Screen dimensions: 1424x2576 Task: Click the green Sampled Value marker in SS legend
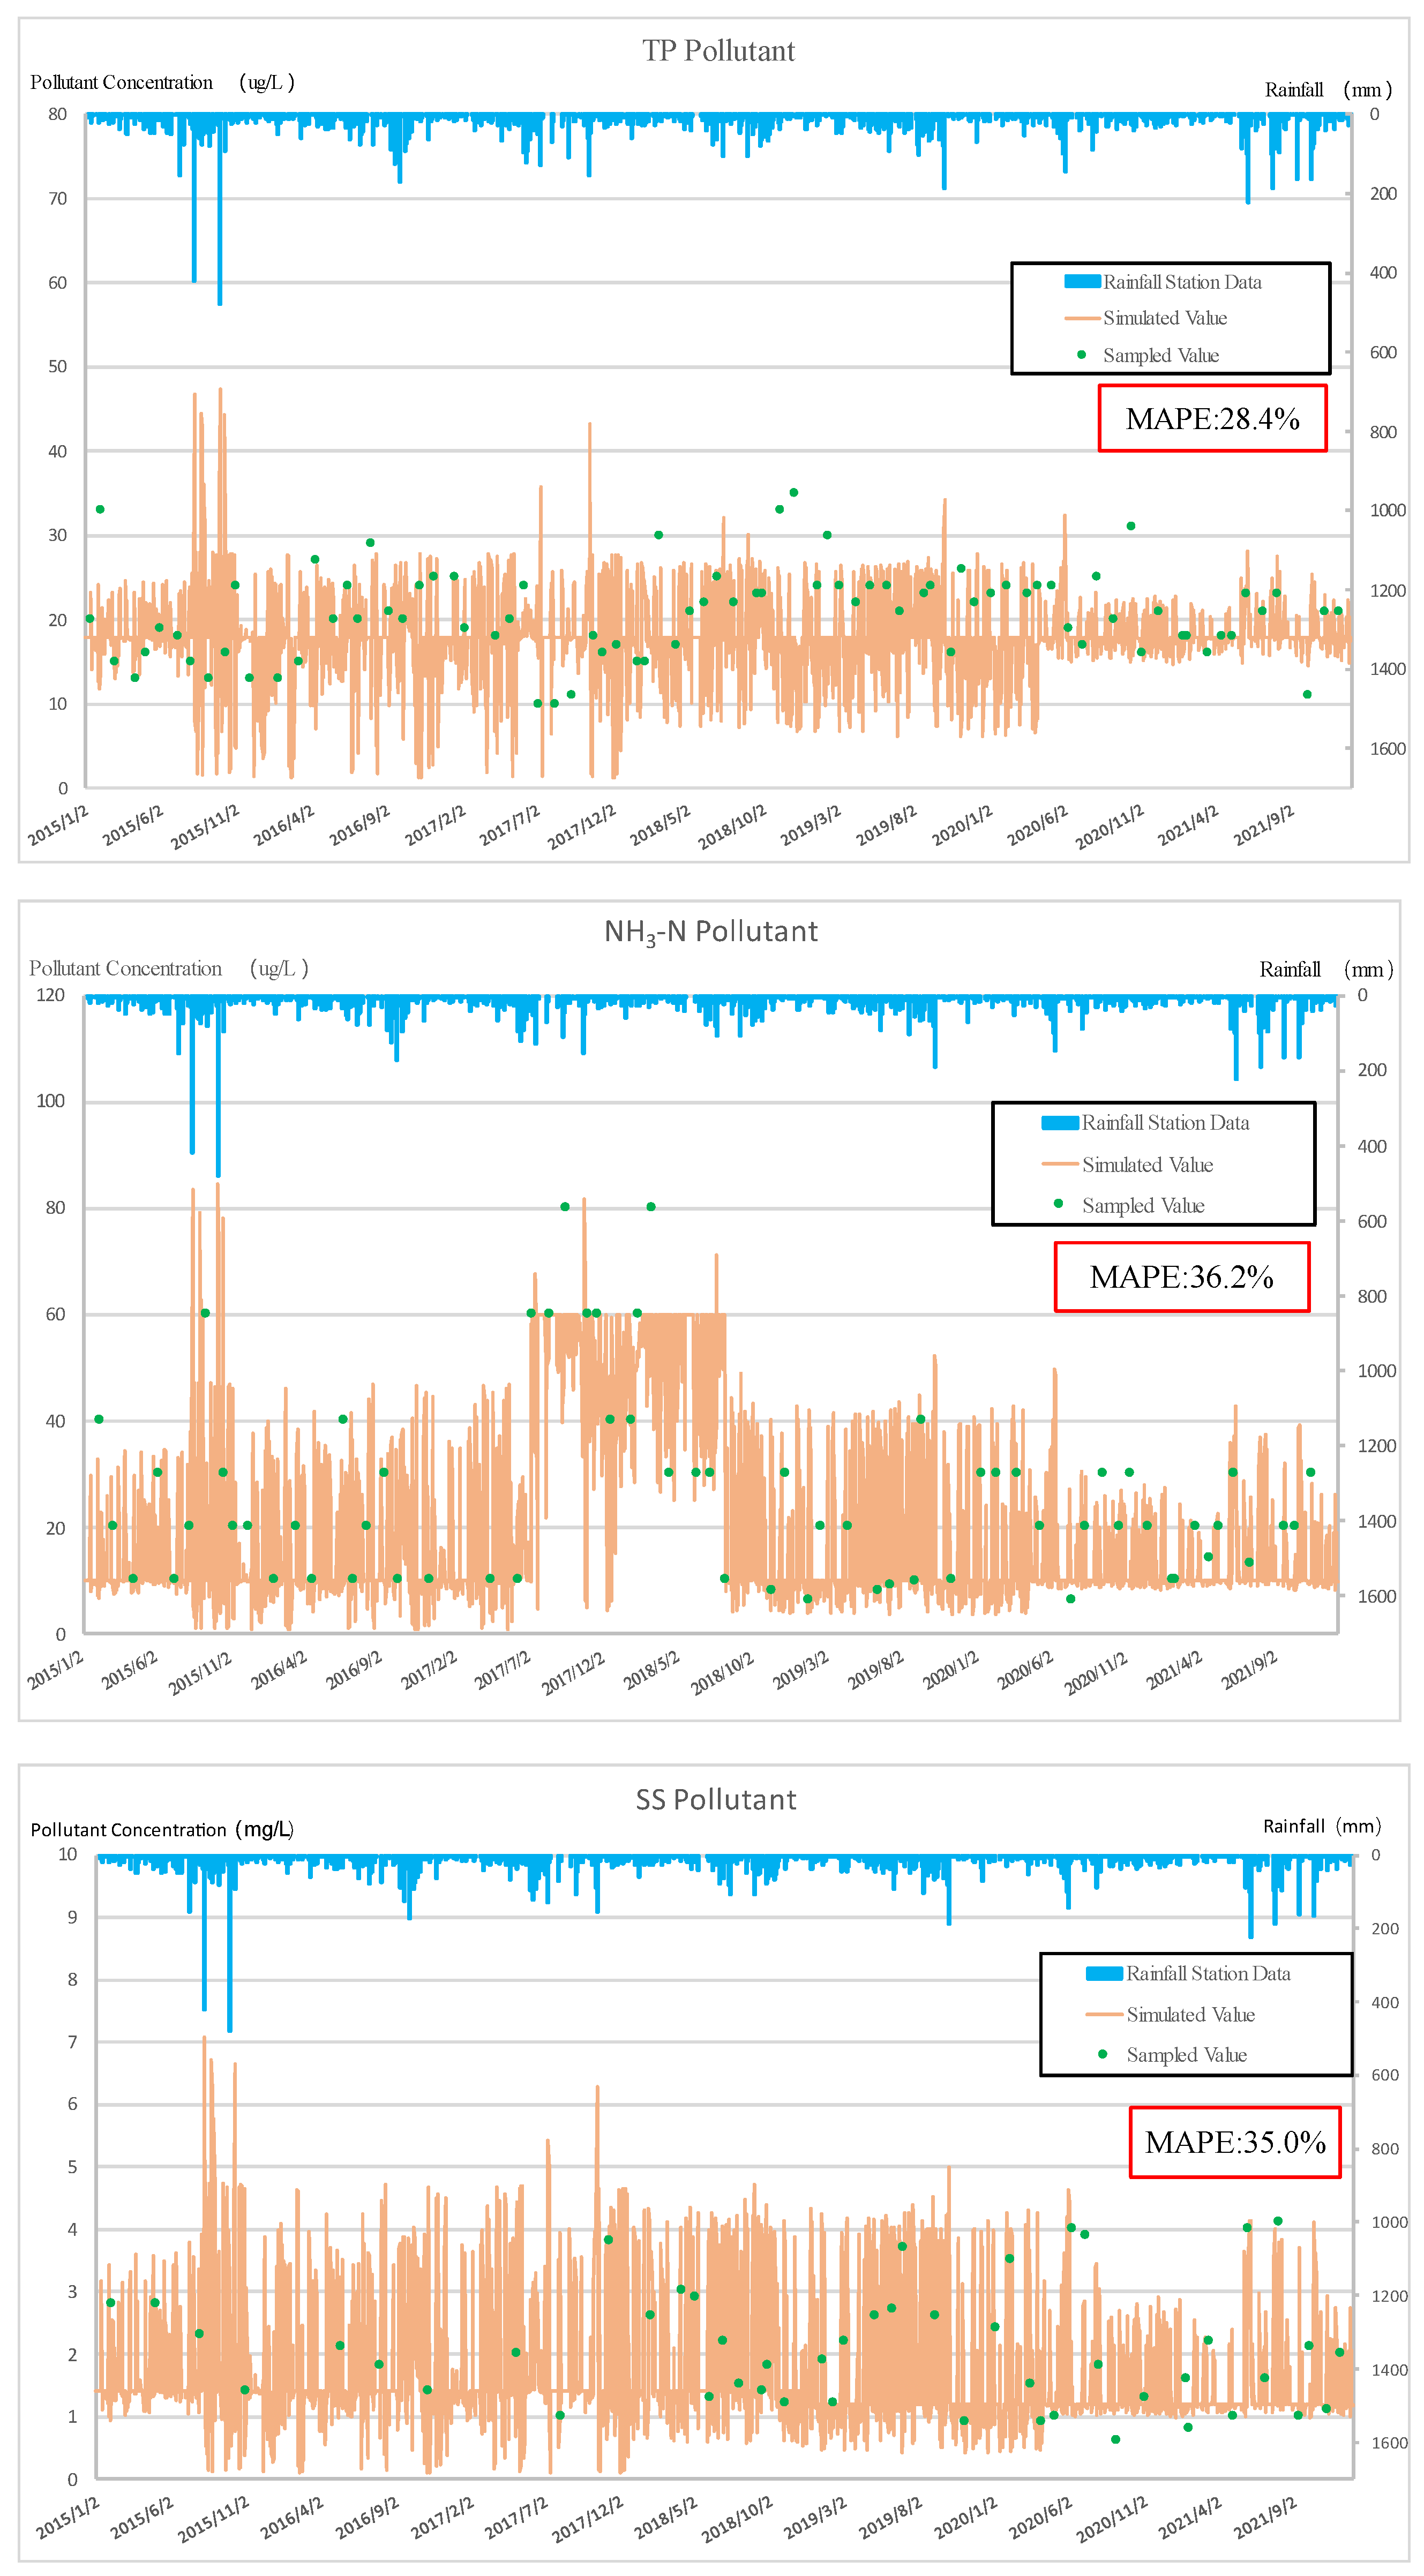(1103, 2054)
